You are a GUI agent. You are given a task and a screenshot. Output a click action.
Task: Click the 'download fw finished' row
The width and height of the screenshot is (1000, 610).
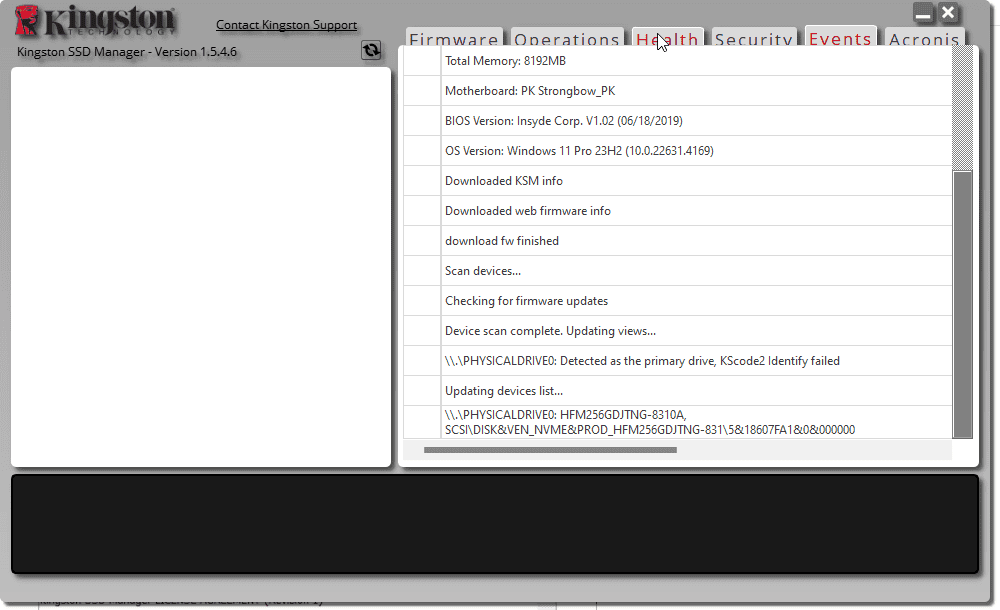(x=678, y=241)
